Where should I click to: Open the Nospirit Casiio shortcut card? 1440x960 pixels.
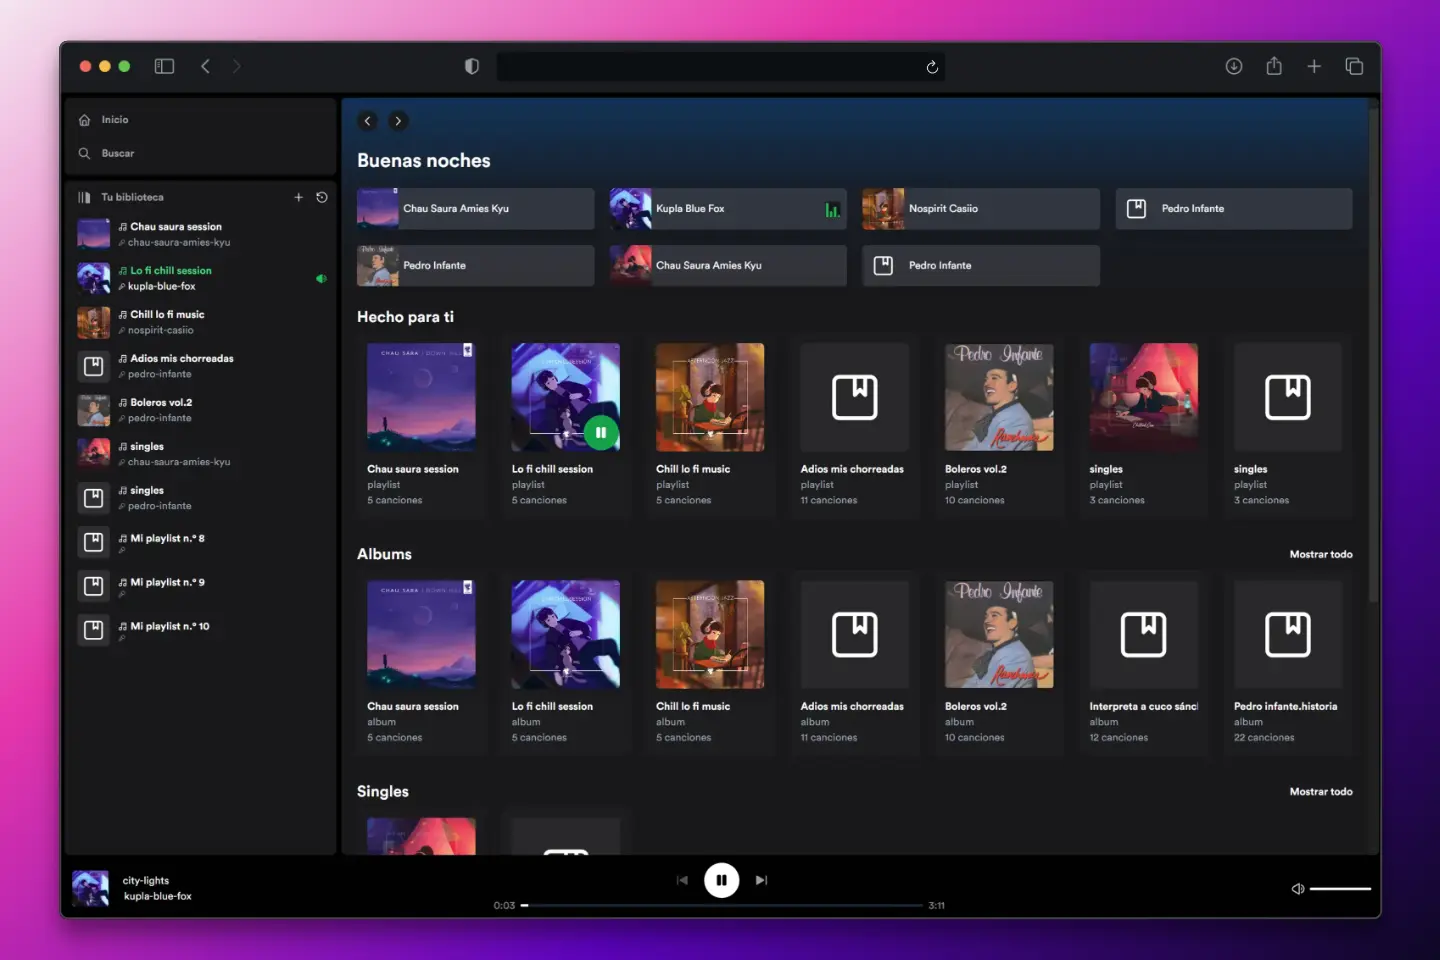click(x=981, y=209)
